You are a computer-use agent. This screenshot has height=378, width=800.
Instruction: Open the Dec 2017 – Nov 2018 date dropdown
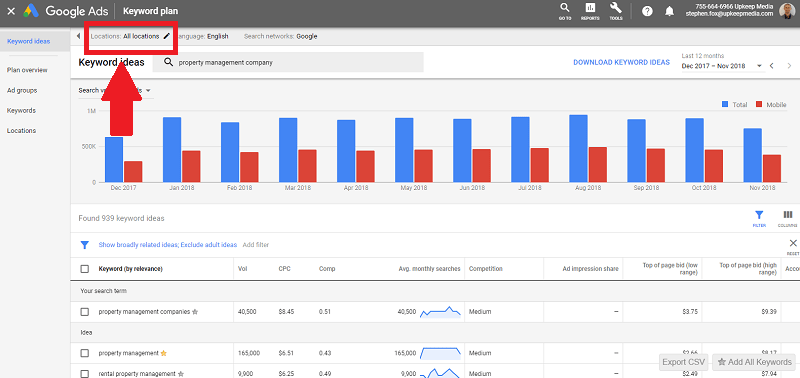722,66
